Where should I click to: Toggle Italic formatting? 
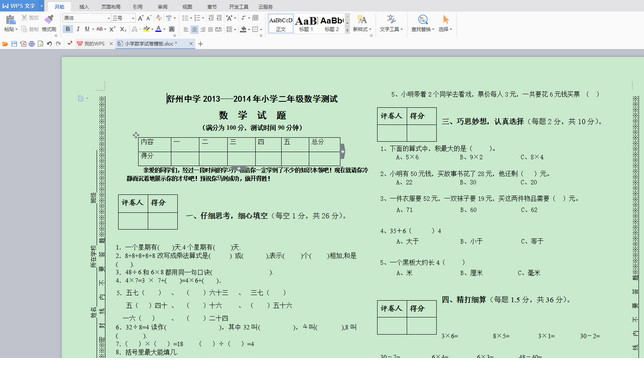pyautogui.click(x=78, y=29)
